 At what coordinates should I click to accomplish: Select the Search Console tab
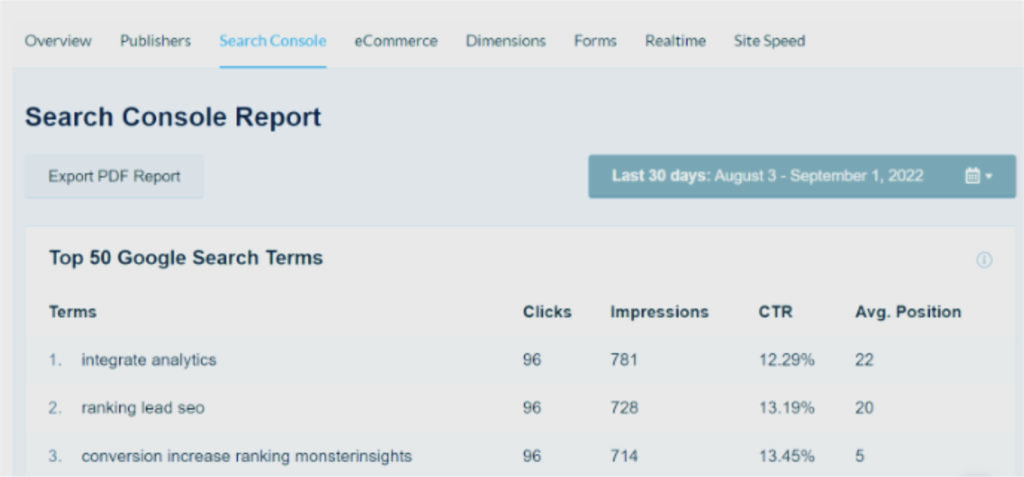273,41
